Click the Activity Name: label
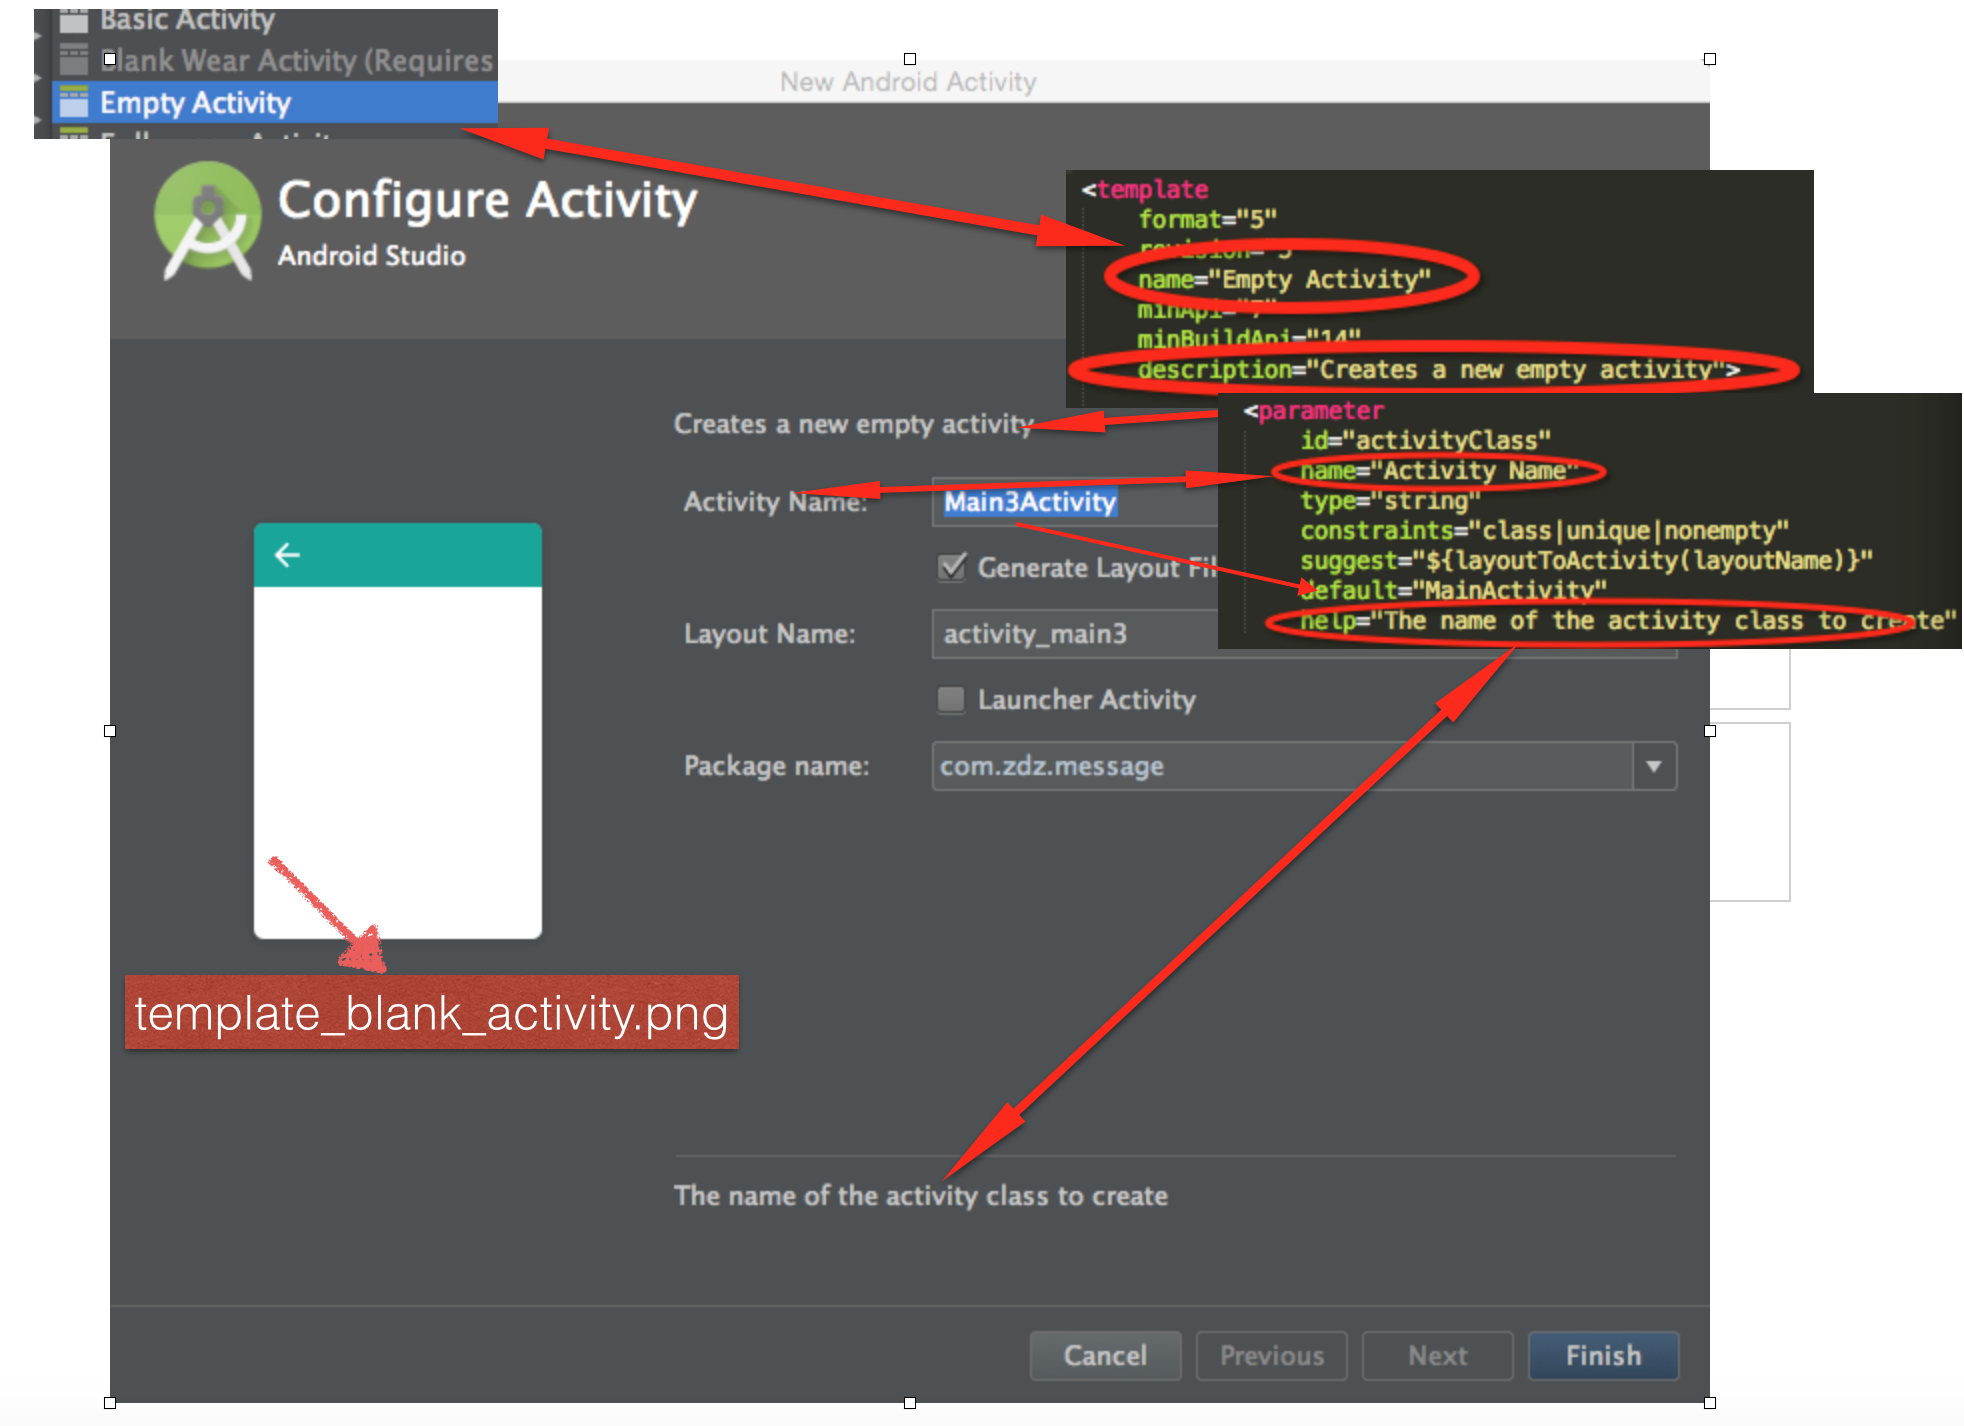 click(775, 502)
